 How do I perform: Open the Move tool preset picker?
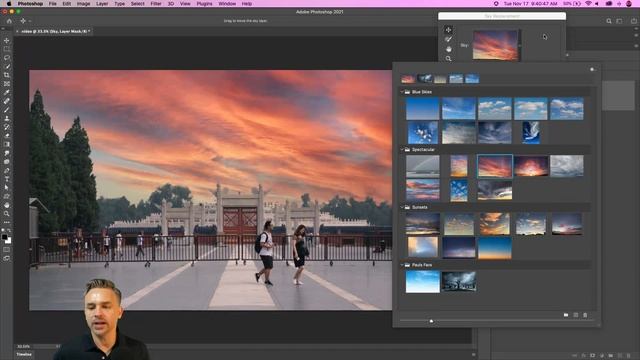click(24, 21)
